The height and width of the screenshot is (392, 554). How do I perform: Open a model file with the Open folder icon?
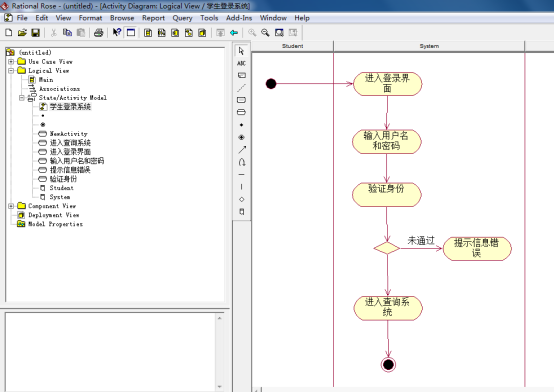22,33
